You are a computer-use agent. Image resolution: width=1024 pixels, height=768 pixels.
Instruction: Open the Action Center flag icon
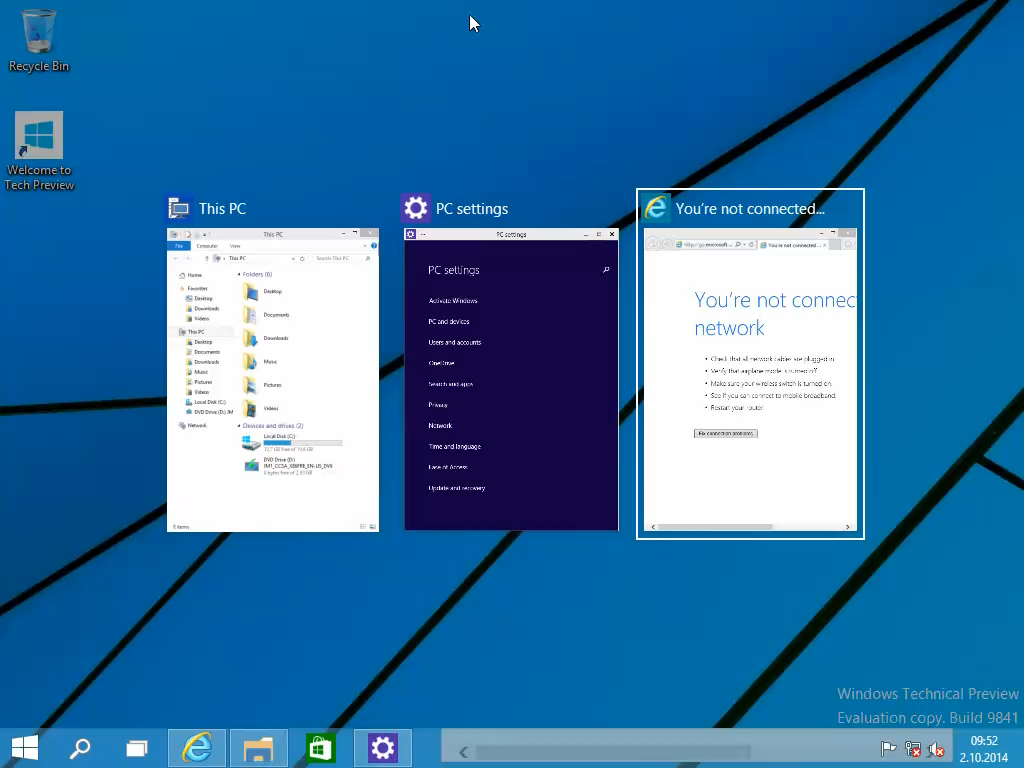point(888,748)
